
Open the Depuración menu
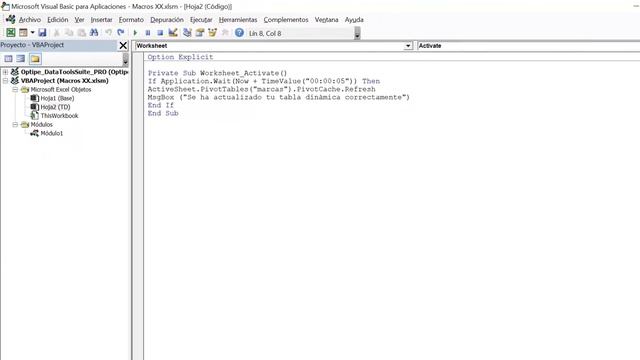[167, 20]
